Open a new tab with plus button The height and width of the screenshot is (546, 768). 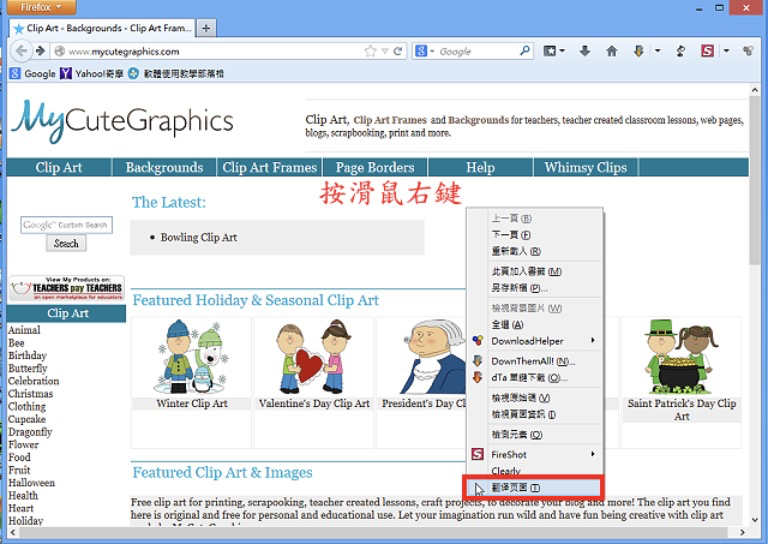click(x=206, y=28)
